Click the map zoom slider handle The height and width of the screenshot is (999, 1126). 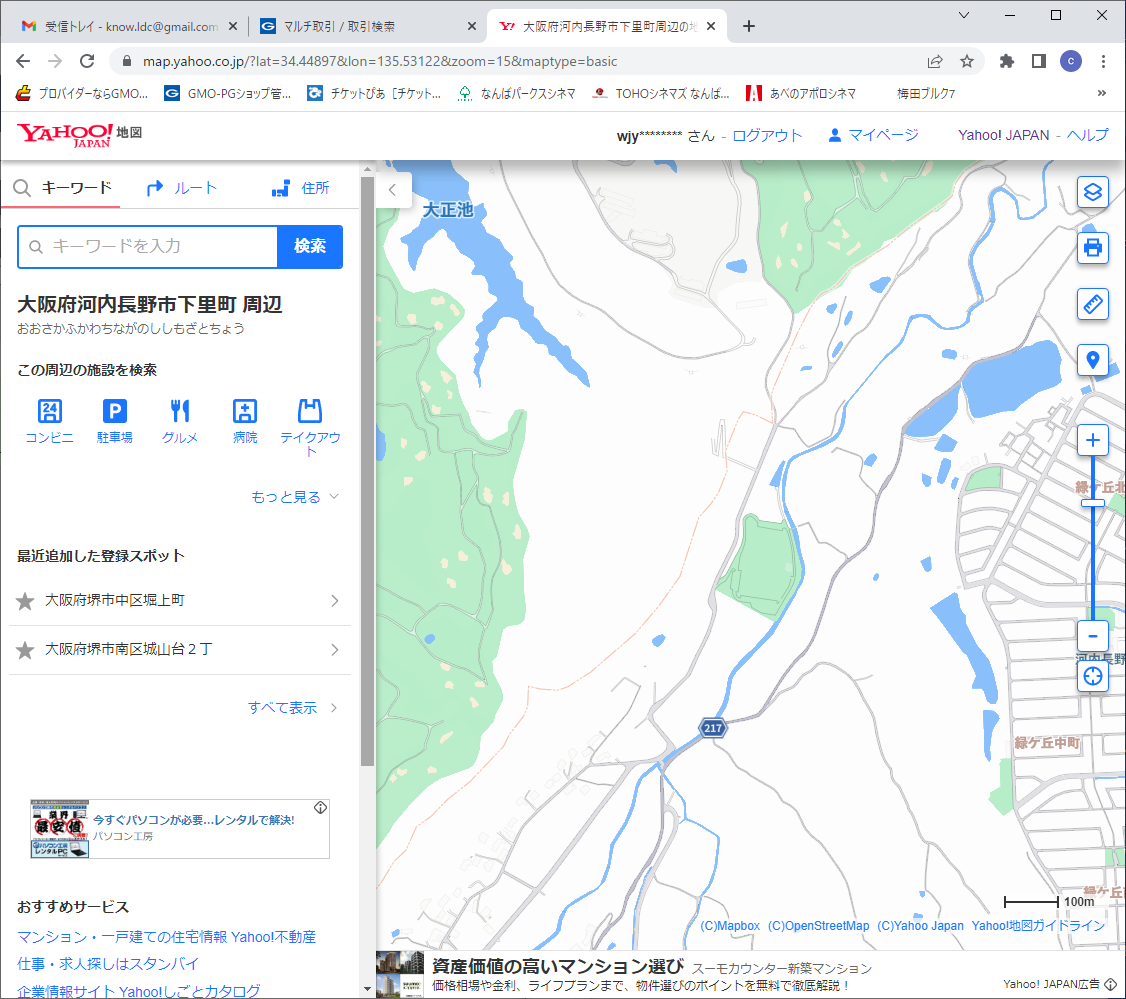[x=1093, y=503]
